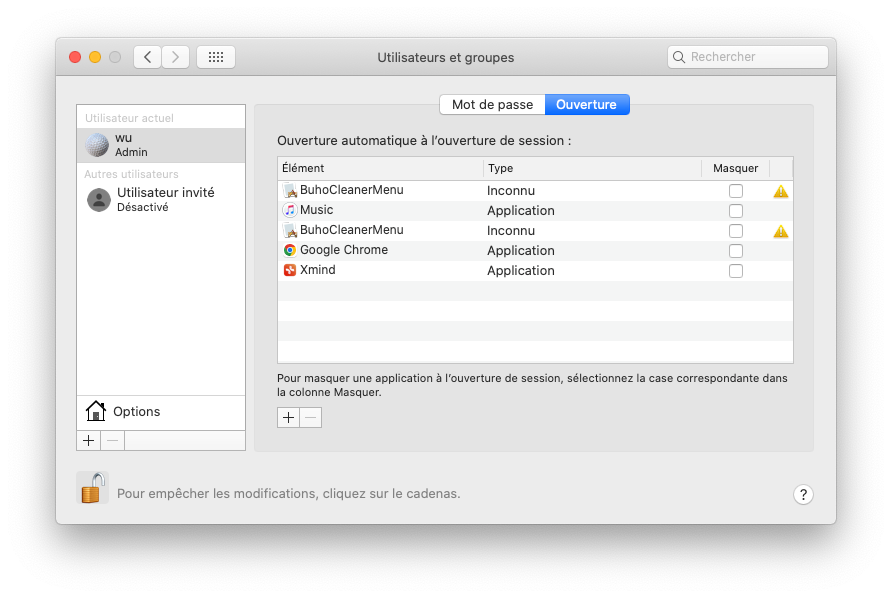Minimize window with yellow button
The width and height of the screenshot is (892, 598).
coord(95,57)
